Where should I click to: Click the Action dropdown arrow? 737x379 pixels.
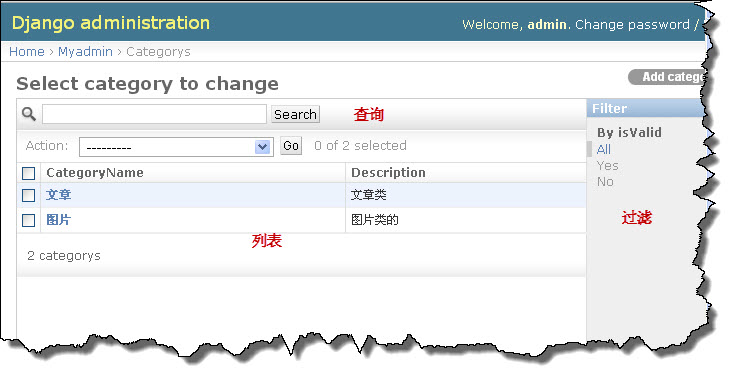262,147
